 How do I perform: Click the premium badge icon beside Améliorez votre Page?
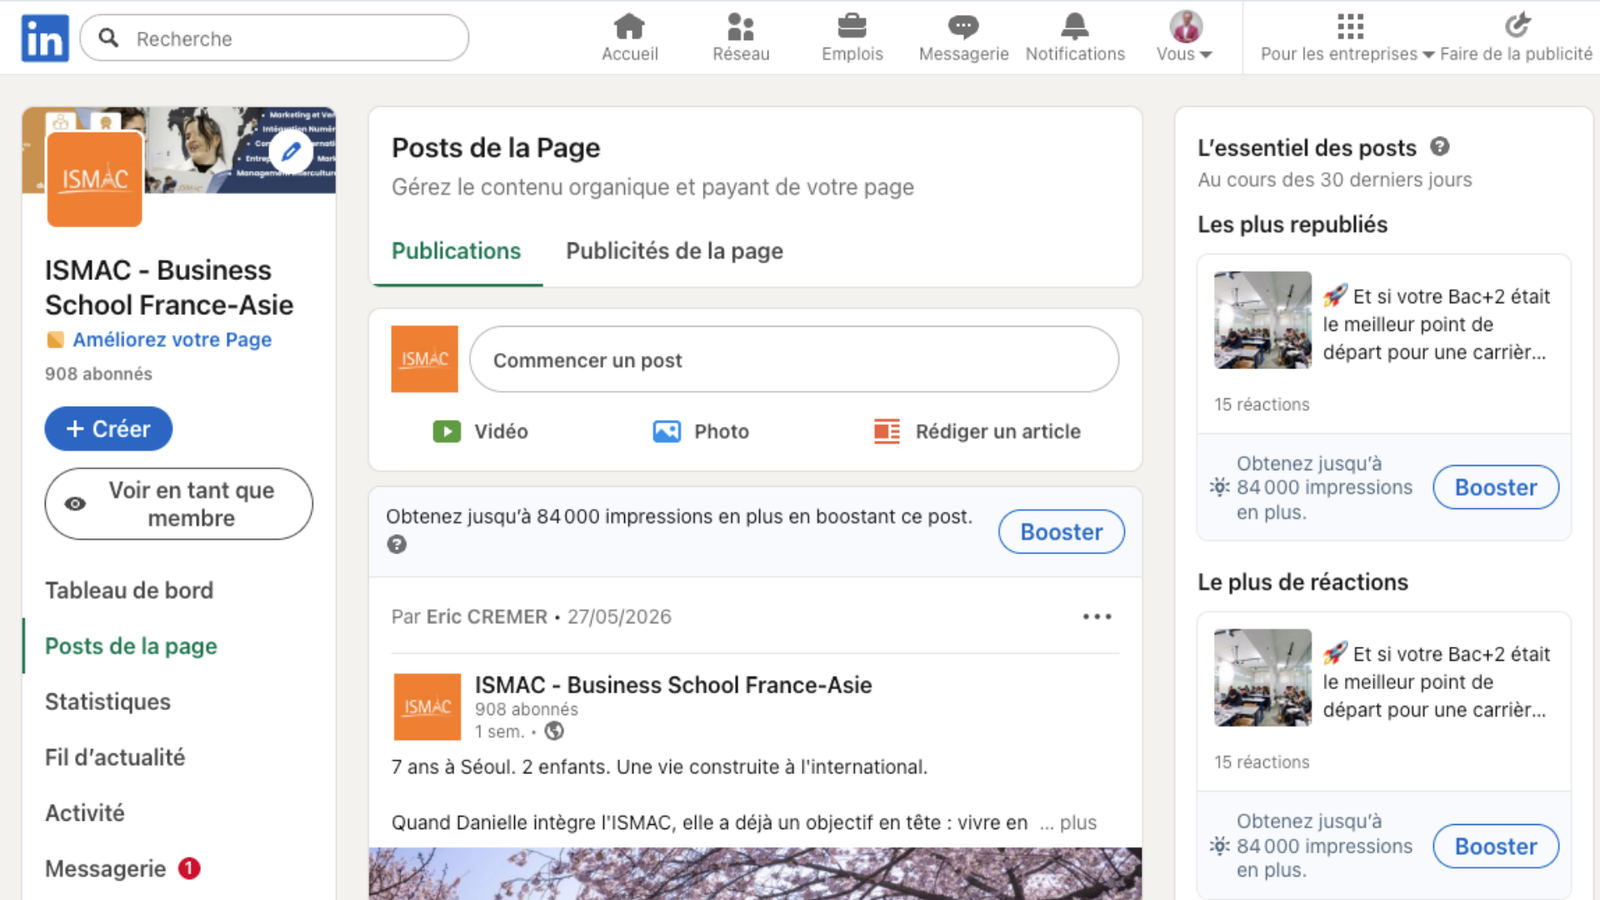coord(56,340)
